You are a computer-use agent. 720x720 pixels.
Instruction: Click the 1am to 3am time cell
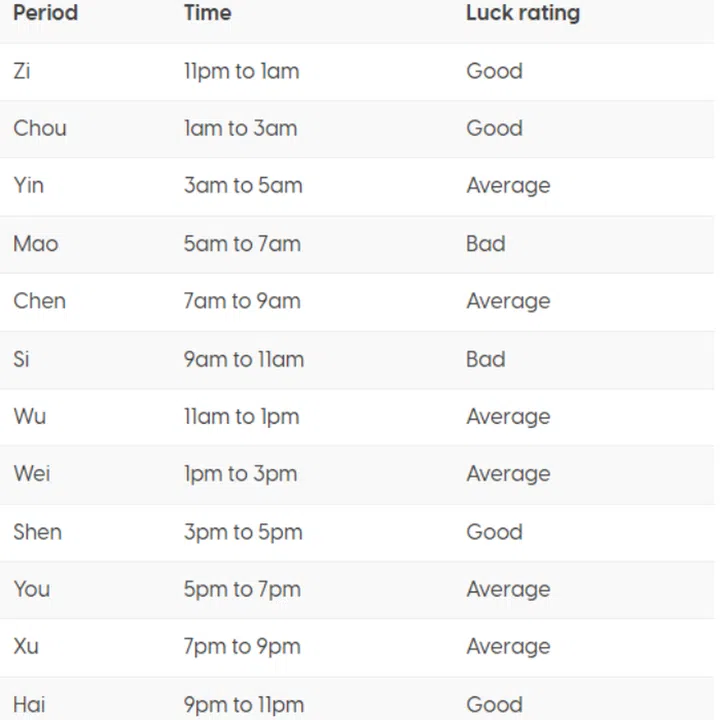click(240, 128)
